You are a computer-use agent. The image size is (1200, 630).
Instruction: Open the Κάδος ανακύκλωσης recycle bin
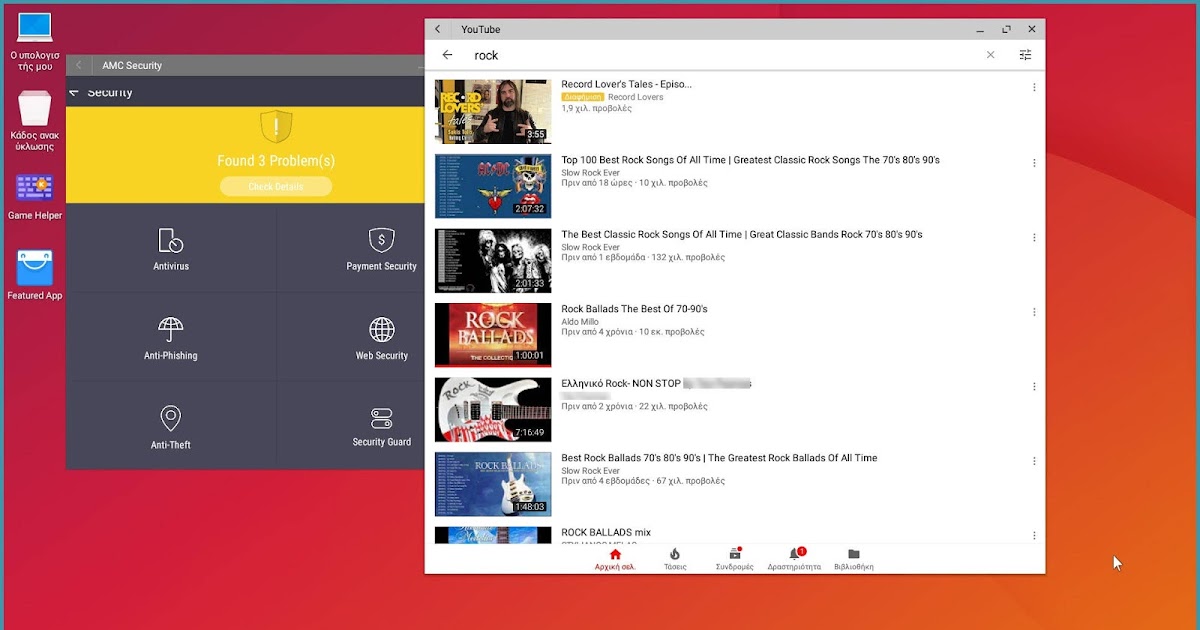point(35,121)
